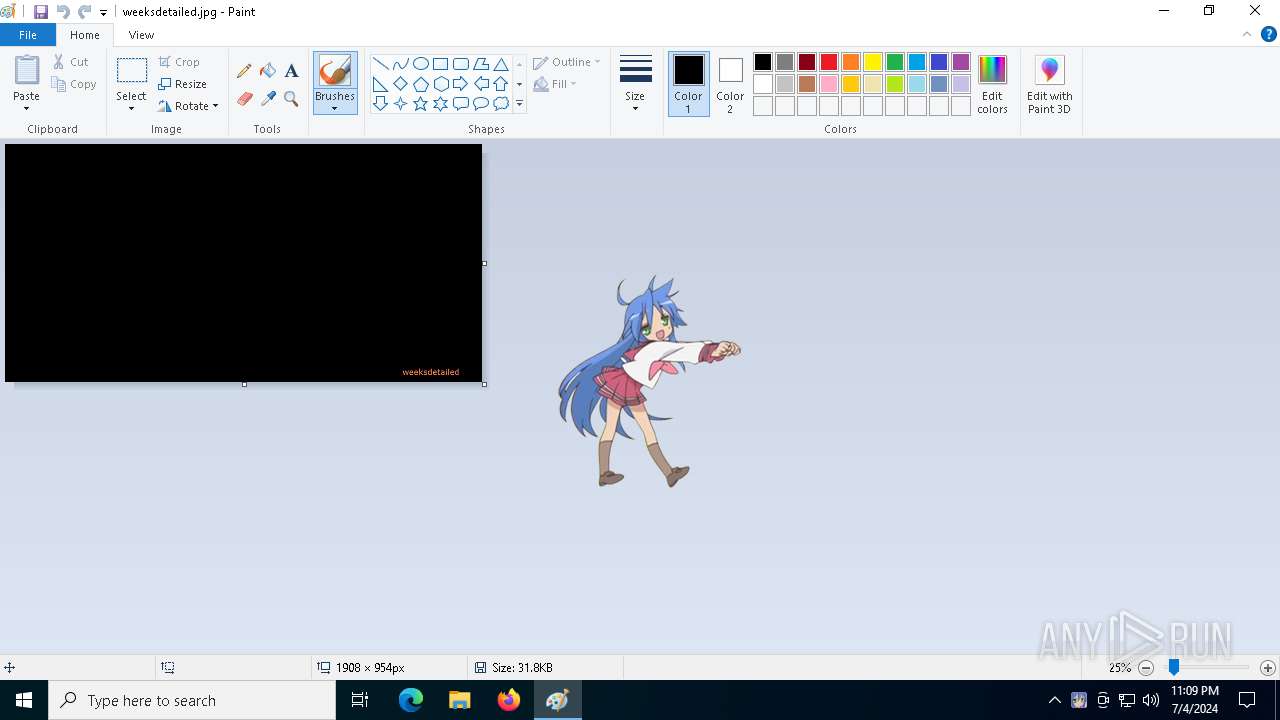Pick the yellow color swatch
The width and height of the screenshot is (1280, 720).
873,62
